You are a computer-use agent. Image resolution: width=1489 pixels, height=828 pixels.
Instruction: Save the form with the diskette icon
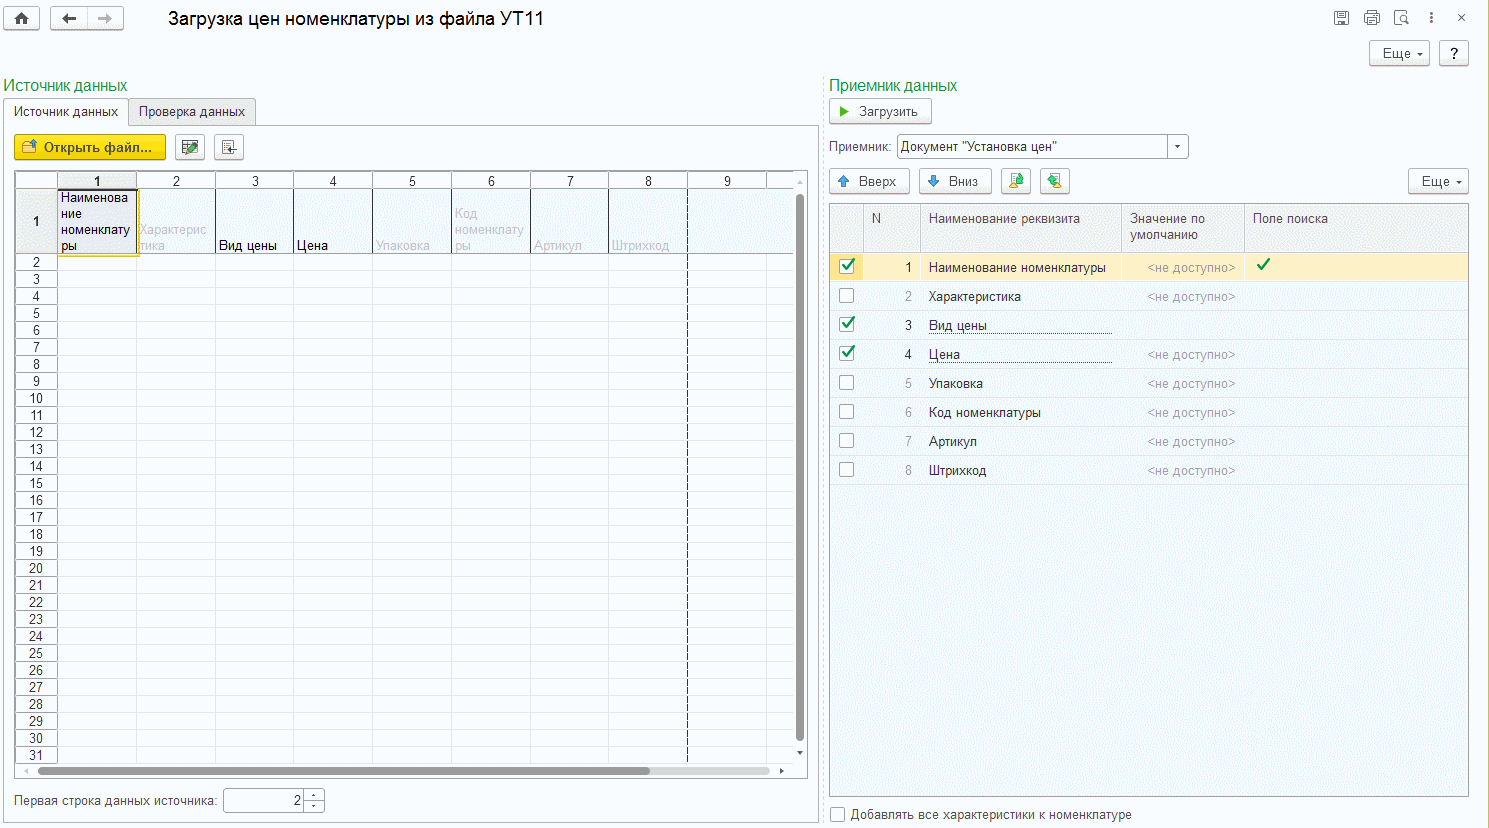pos(1341,18)
